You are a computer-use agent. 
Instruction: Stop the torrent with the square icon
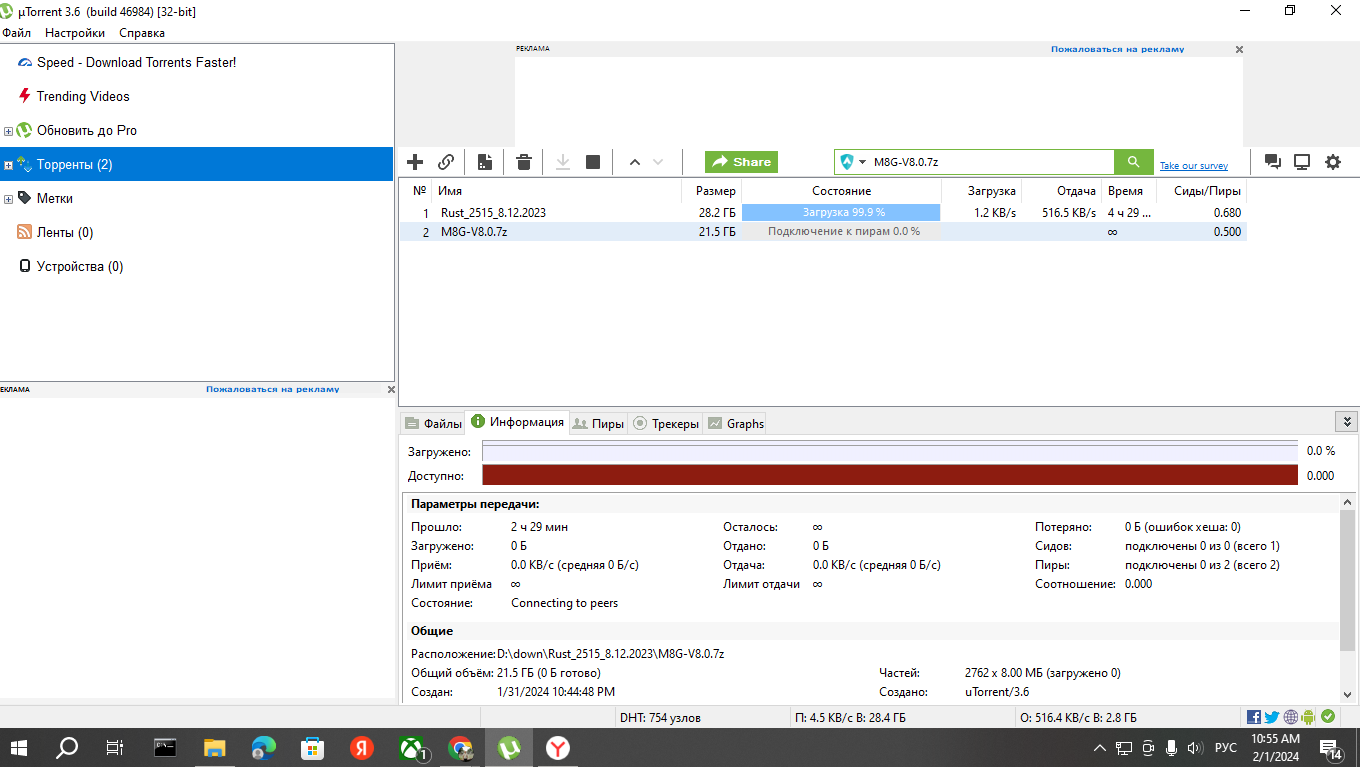[593, 162]
